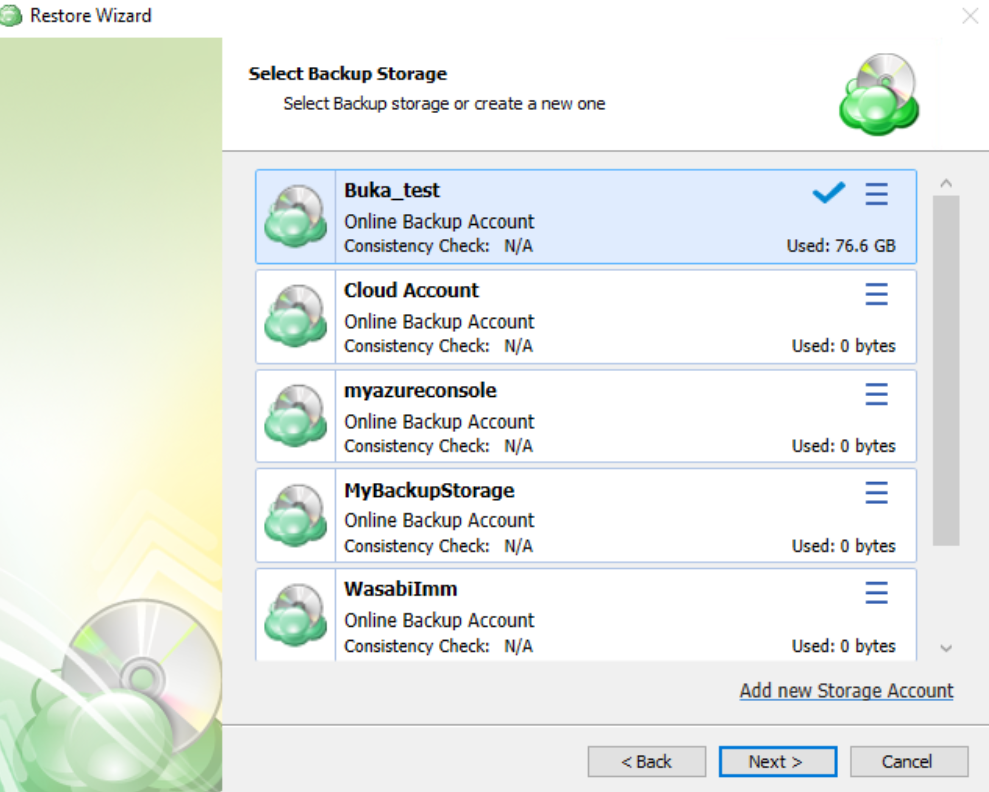Open the hamburger menu for myazureconsole
989x792 pixels.
click(x=876, y=394)
